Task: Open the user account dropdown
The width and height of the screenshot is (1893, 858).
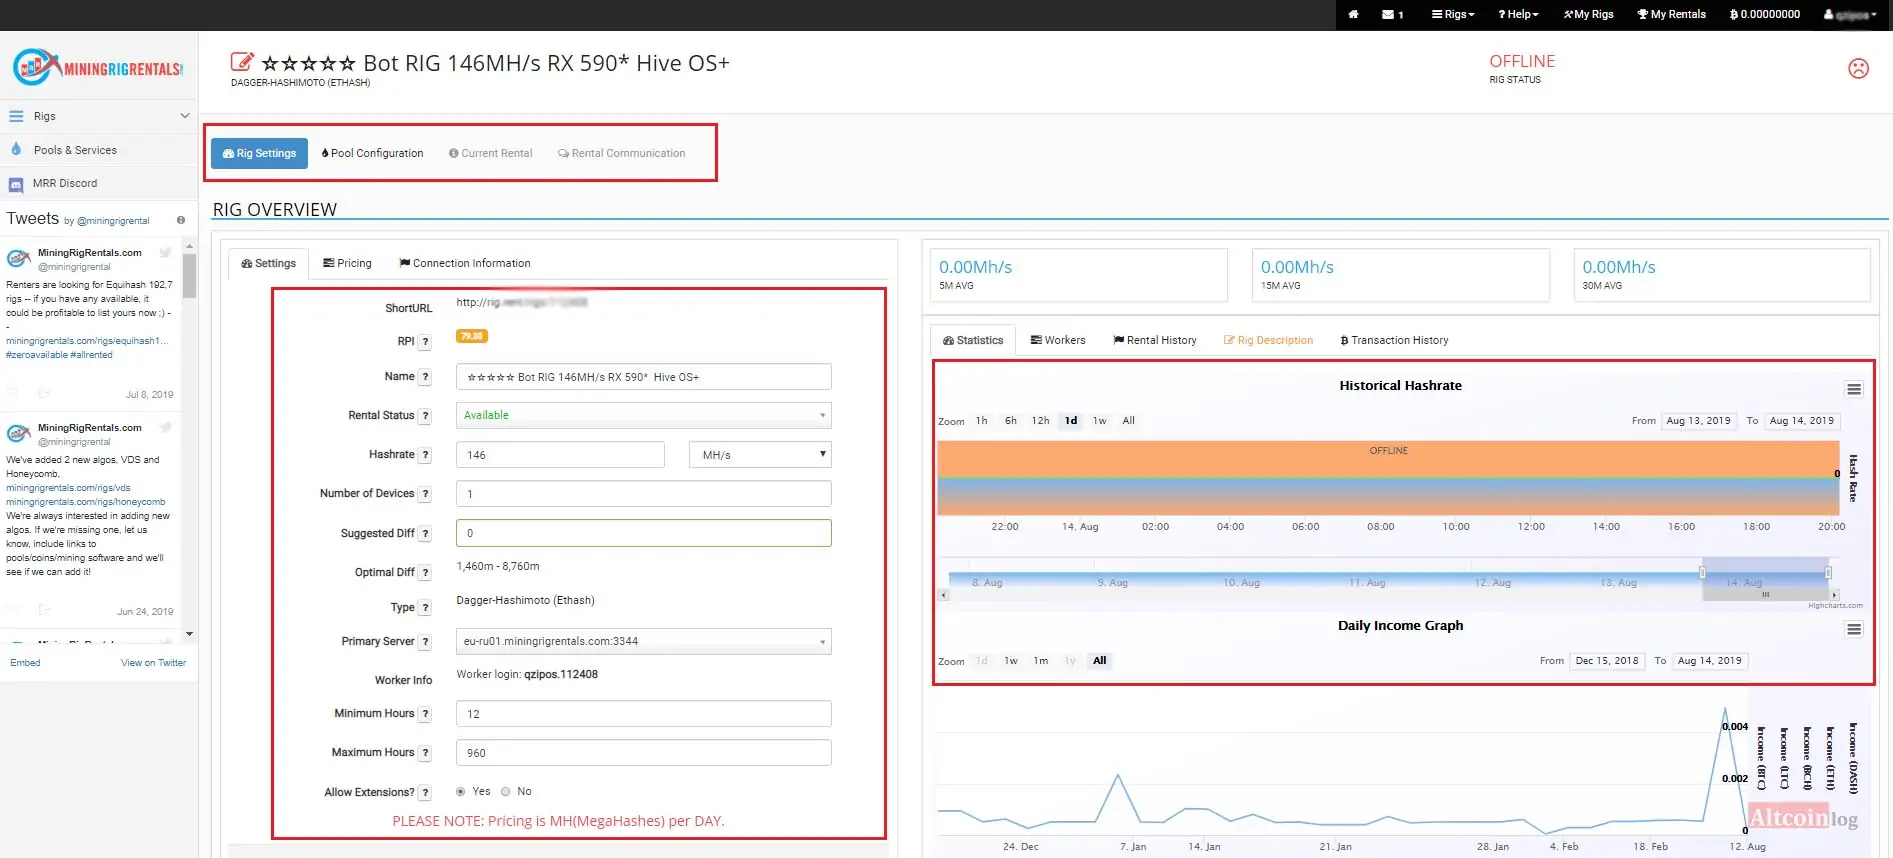Action: click(1850, 14)
